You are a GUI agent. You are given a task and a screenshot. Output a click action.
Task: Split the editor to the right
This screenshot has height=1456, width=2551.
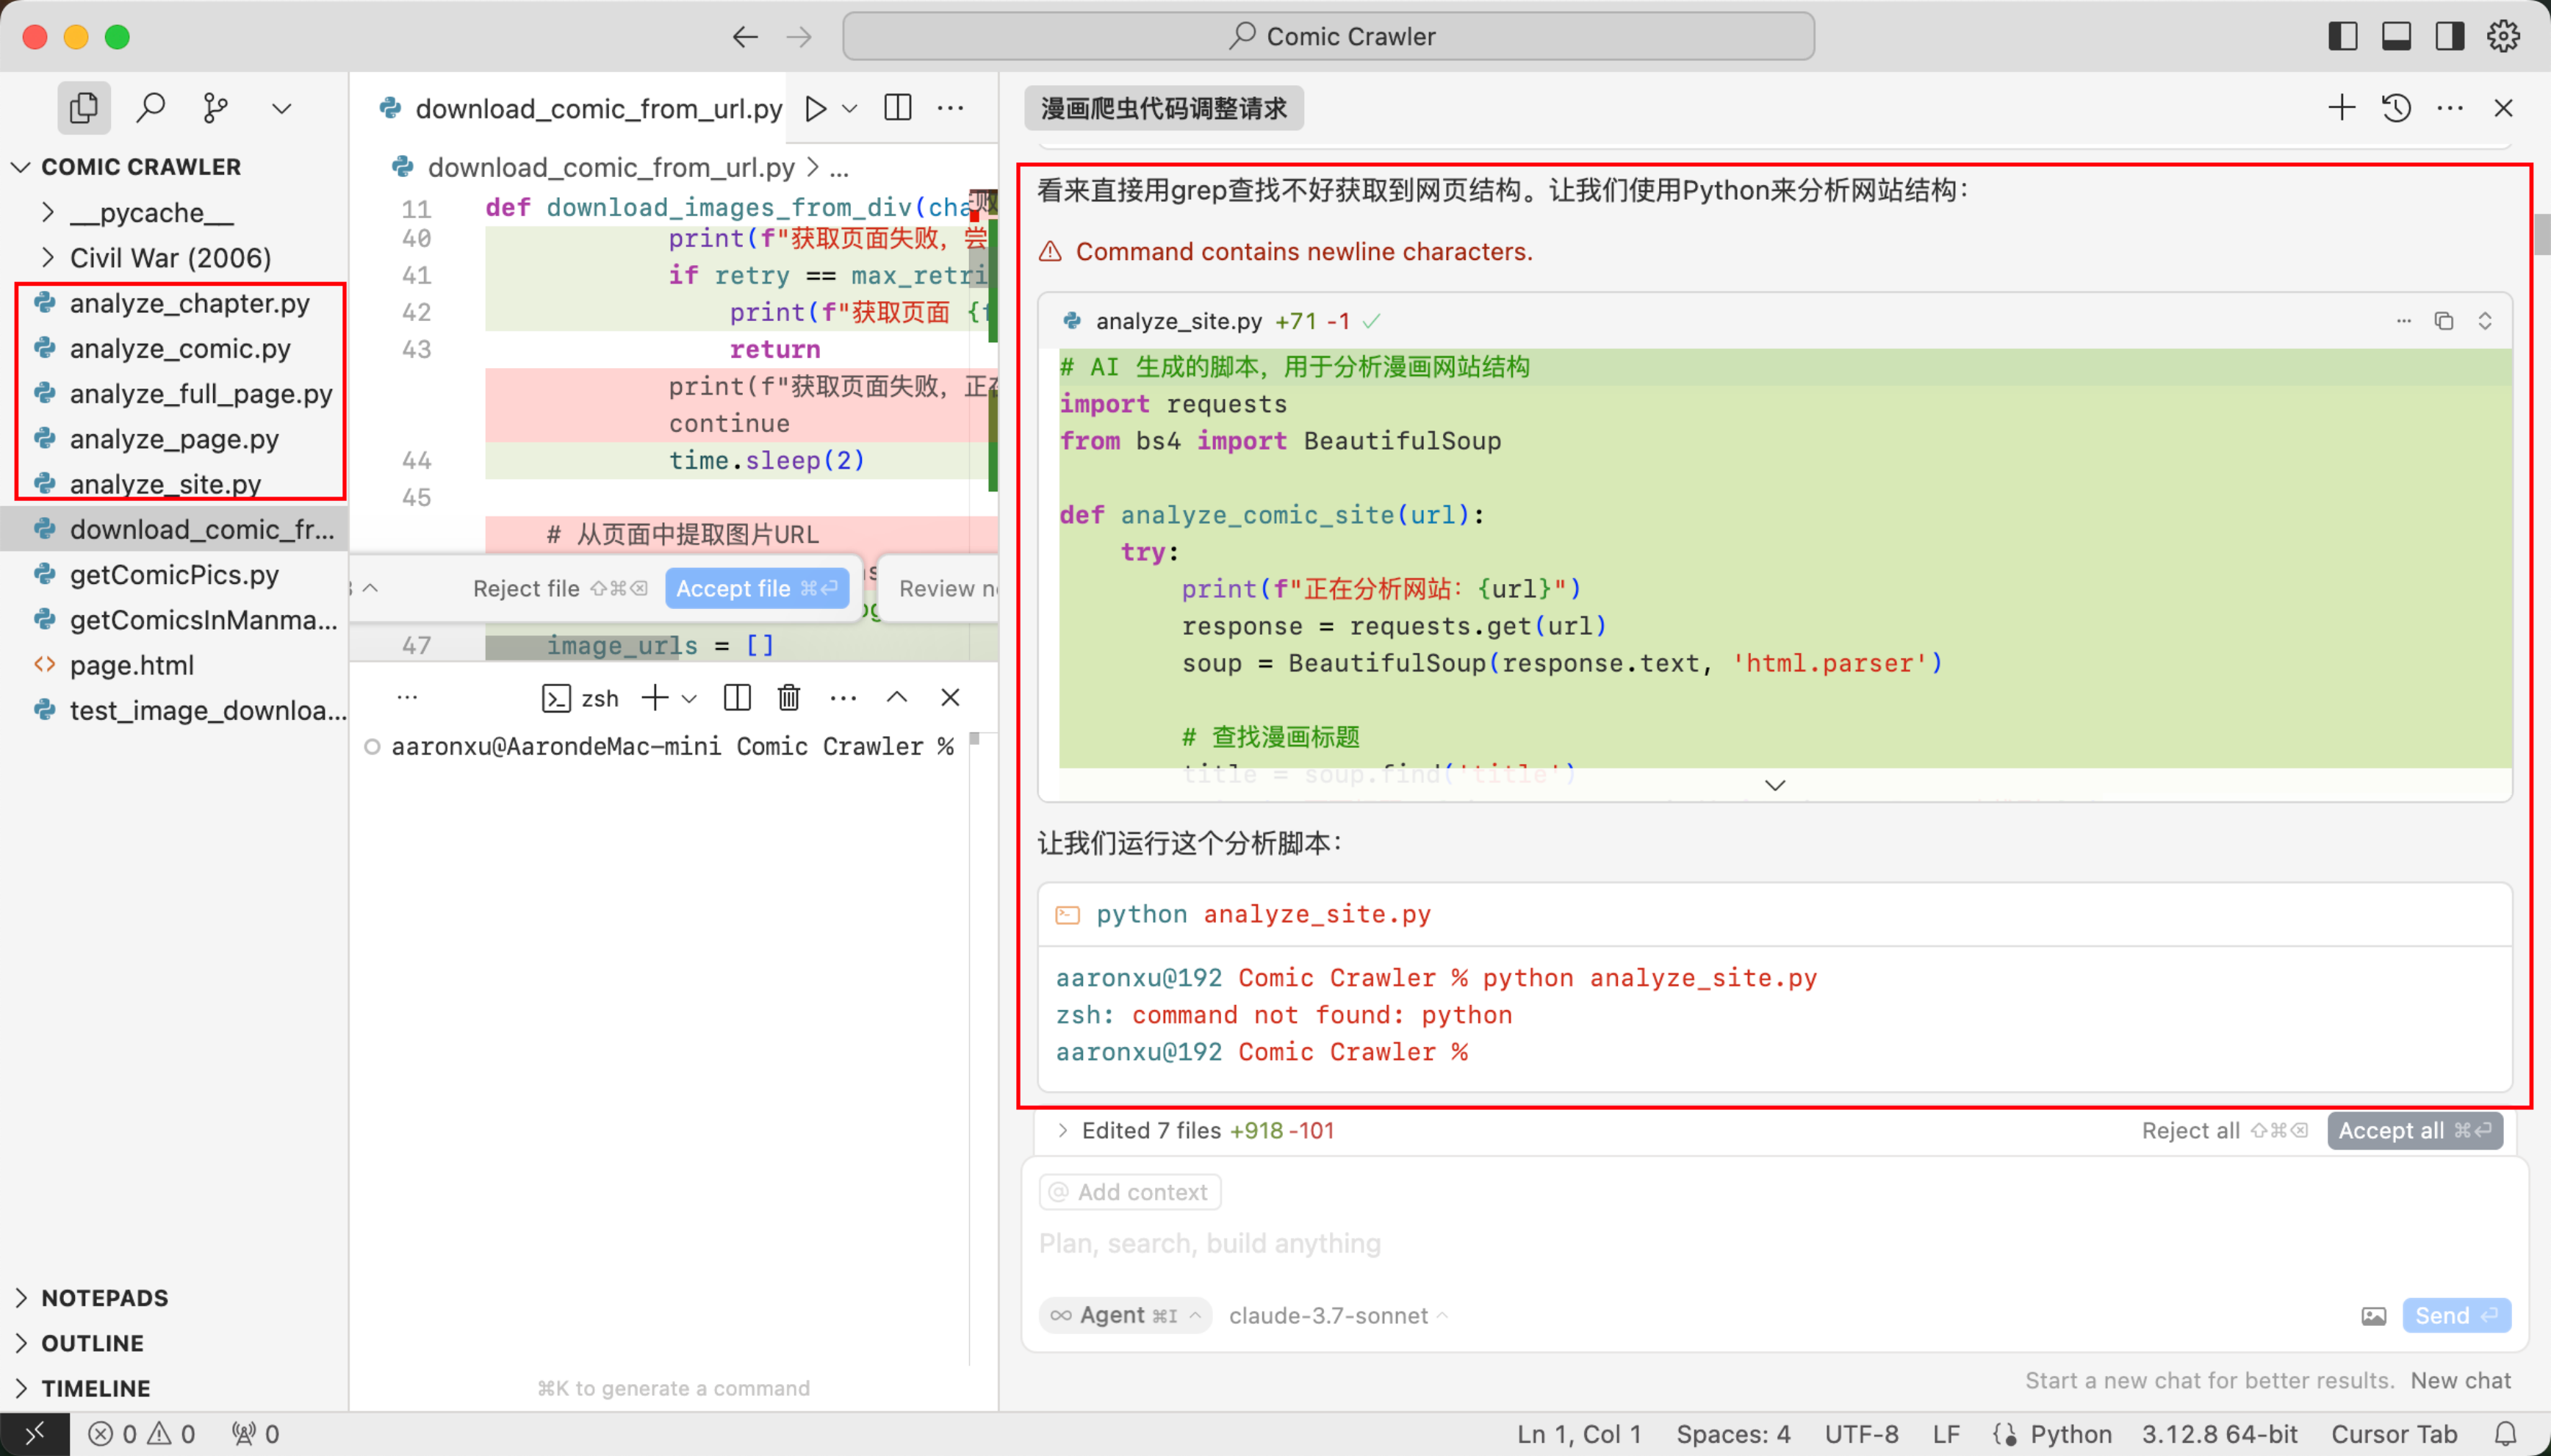click(898, 108)
